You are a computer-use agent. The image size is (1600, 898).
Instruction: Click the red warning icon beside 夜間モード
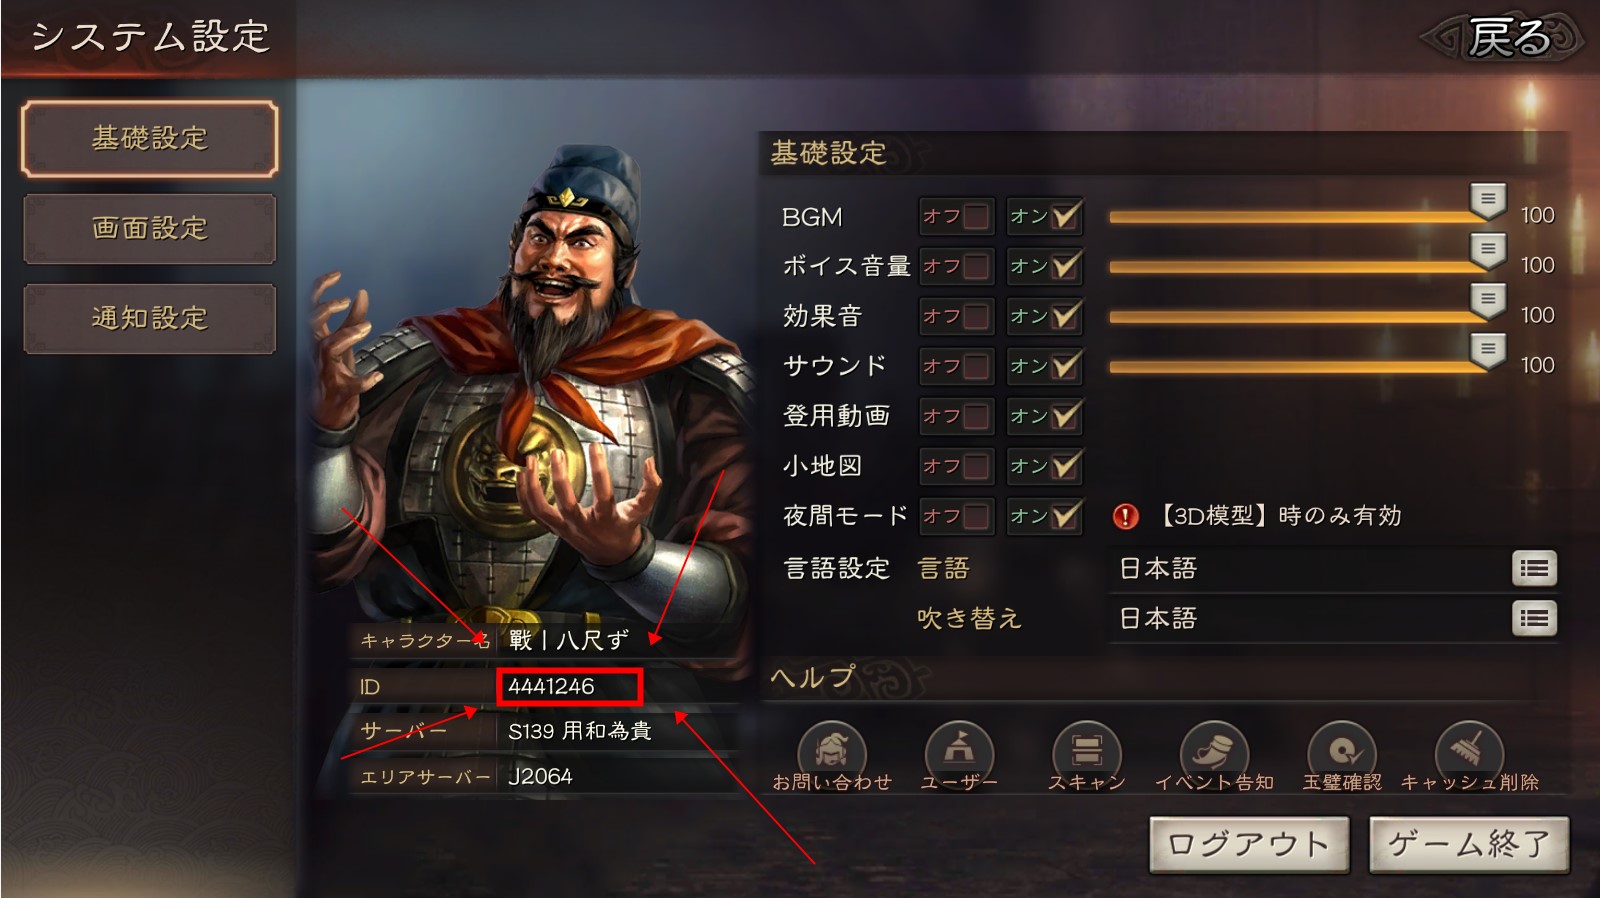tap(1126, 516)
